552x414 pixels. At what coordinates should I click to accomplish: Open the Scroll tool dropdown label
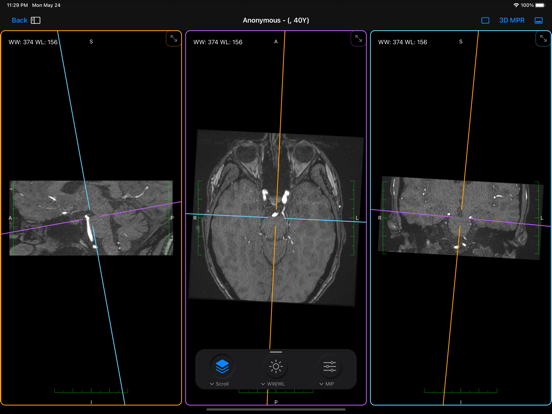coord(219,384)
